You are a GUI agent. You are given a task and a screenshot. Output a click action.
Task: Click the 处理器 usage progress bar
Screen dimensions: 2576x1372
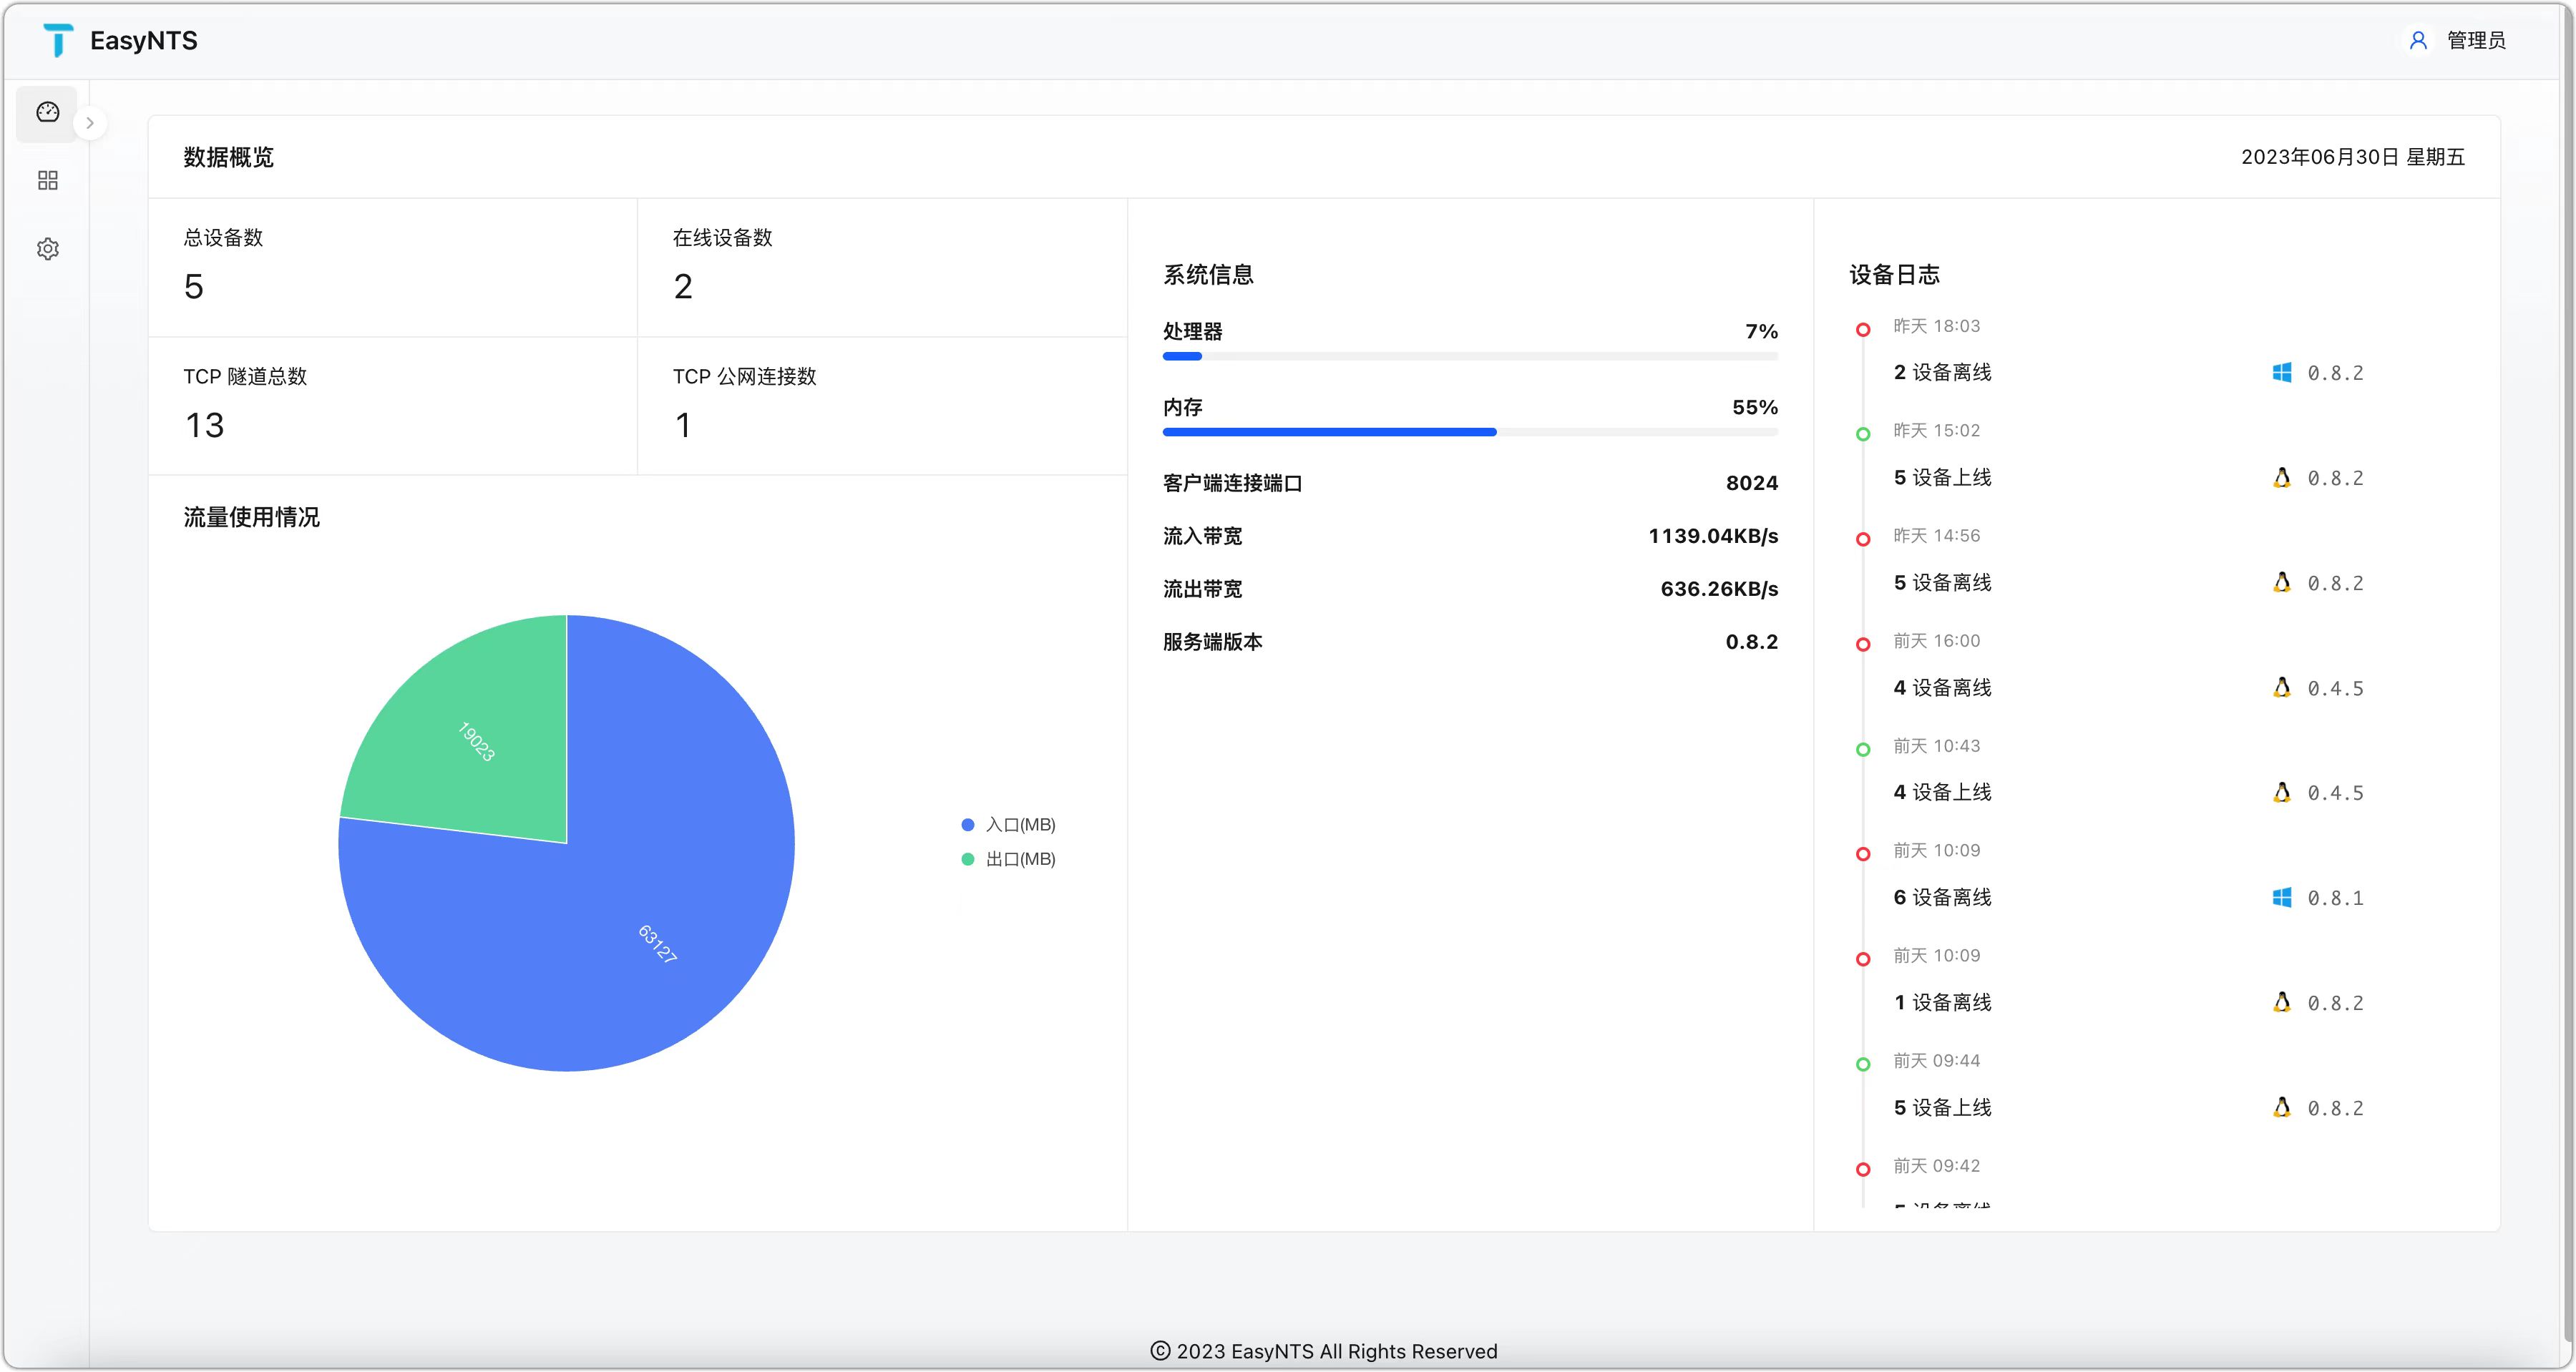(x=1470, y=356)
